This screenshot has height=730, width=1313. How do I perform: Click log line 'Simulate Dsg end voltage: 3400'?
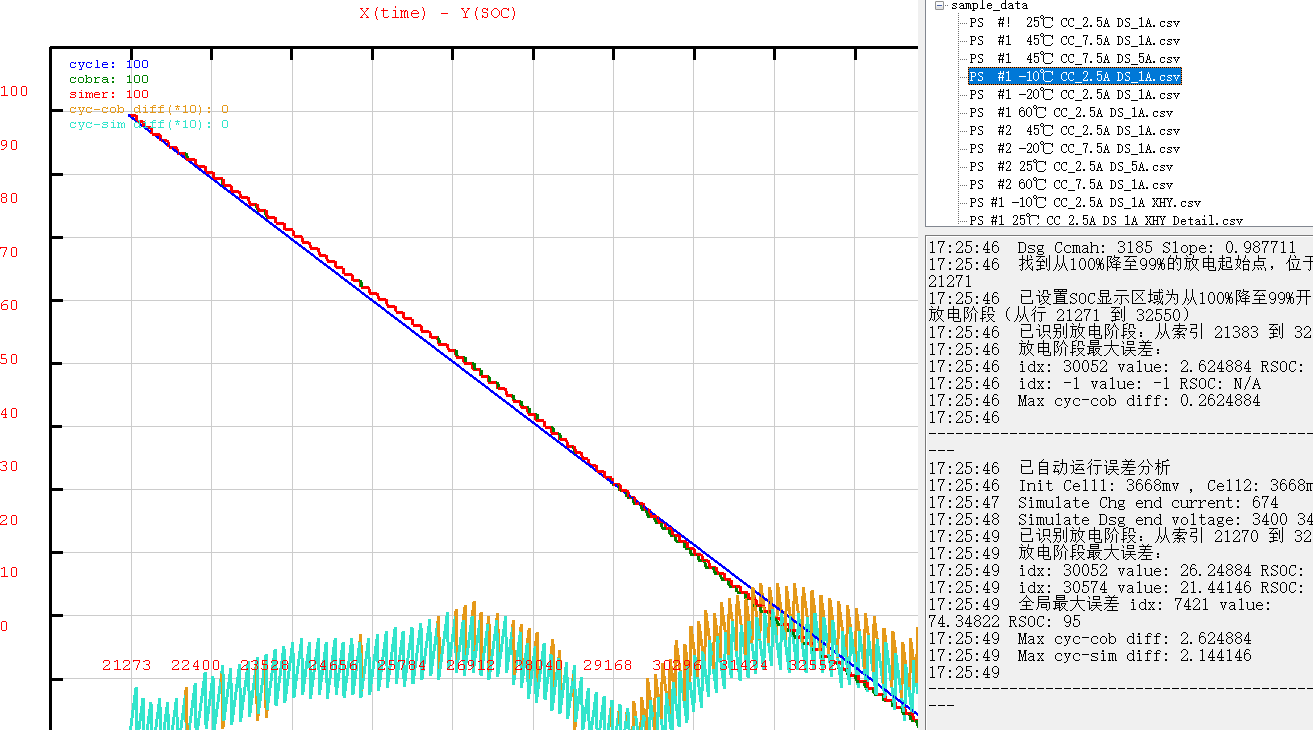click(x=1120, y=519)
